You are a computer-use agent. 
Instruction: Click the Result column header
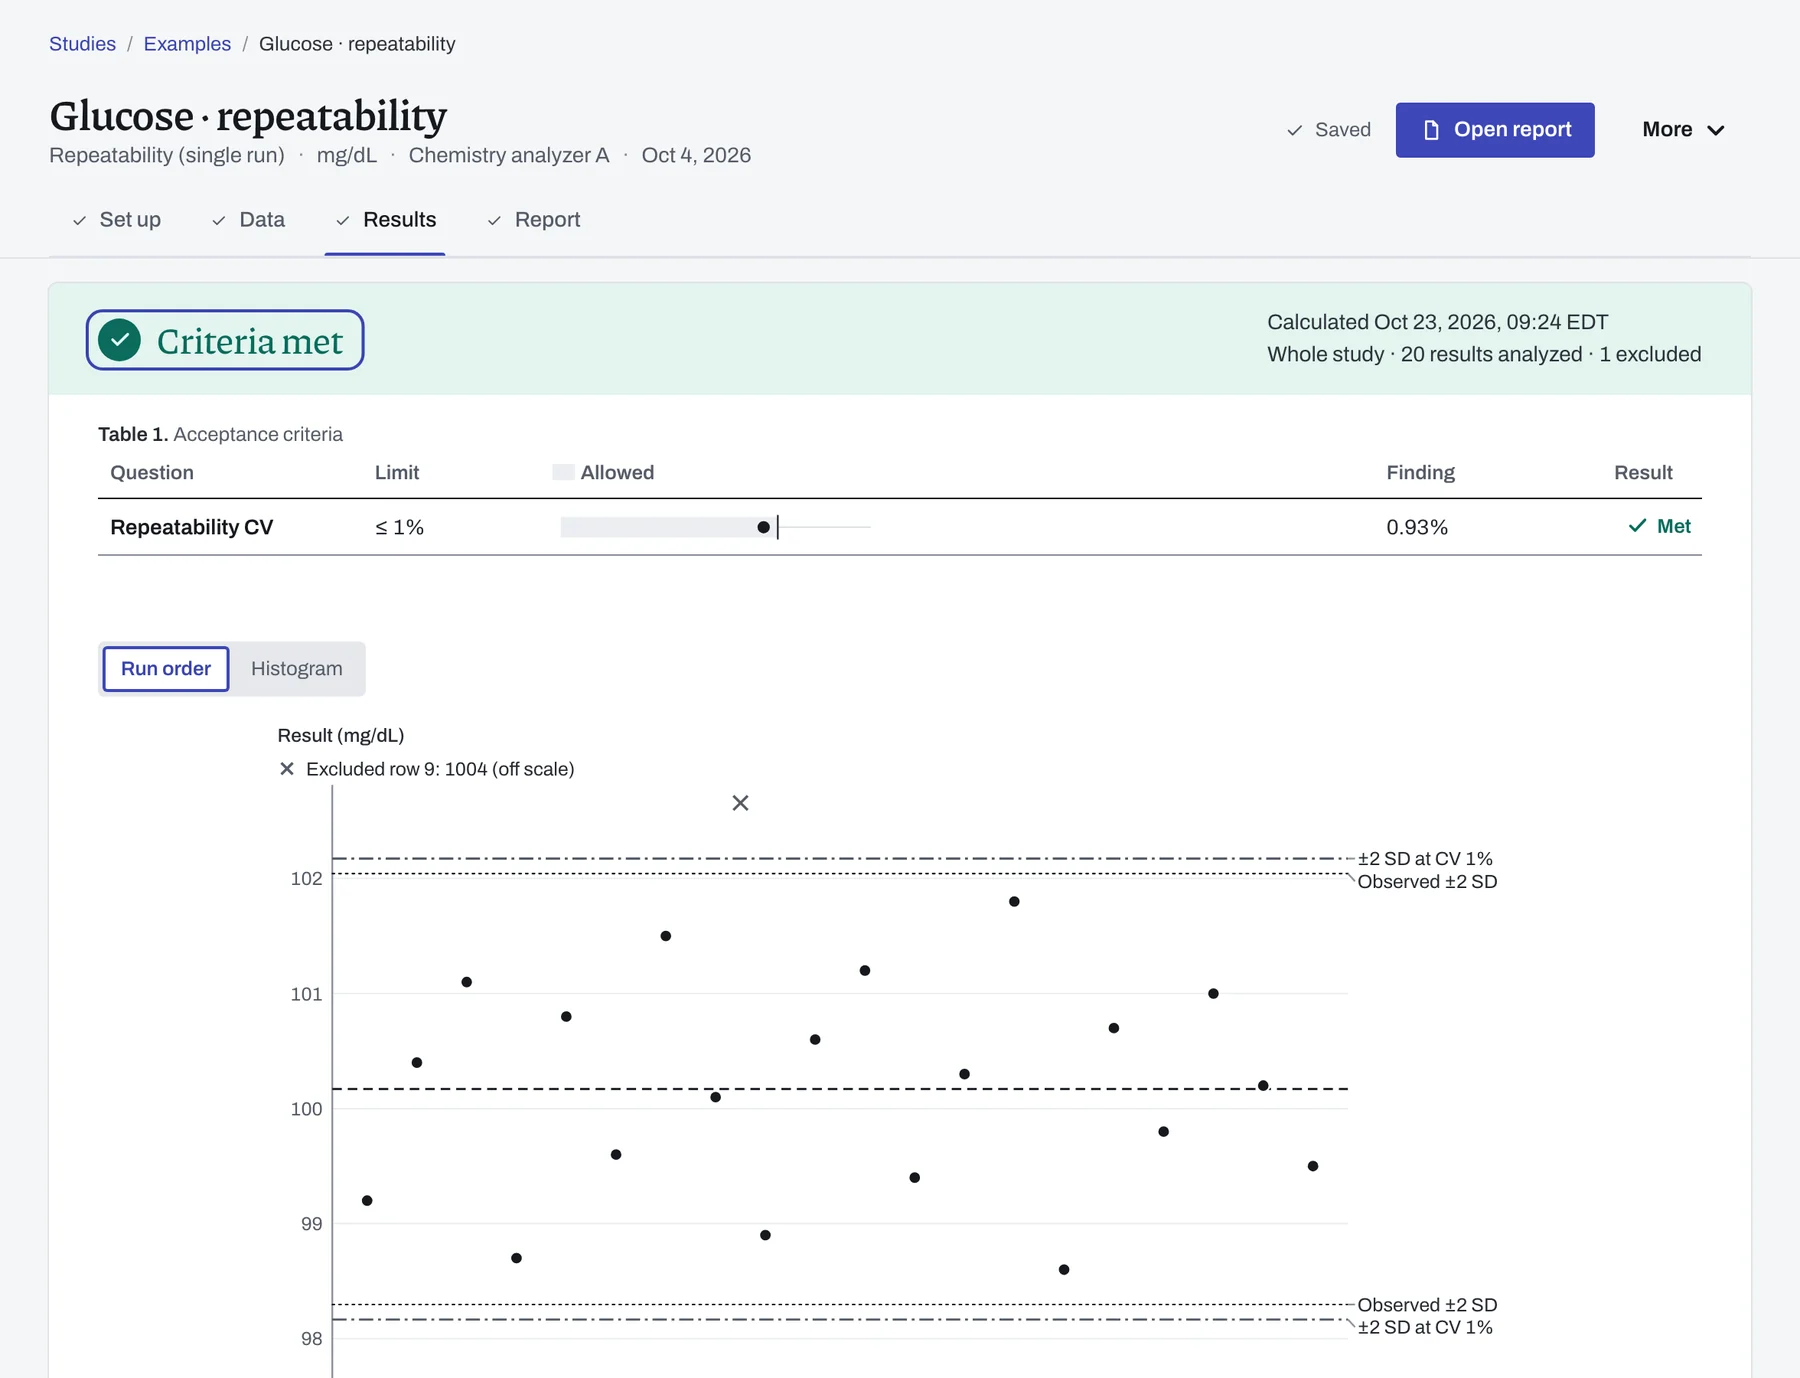(x=1643, y=472)
